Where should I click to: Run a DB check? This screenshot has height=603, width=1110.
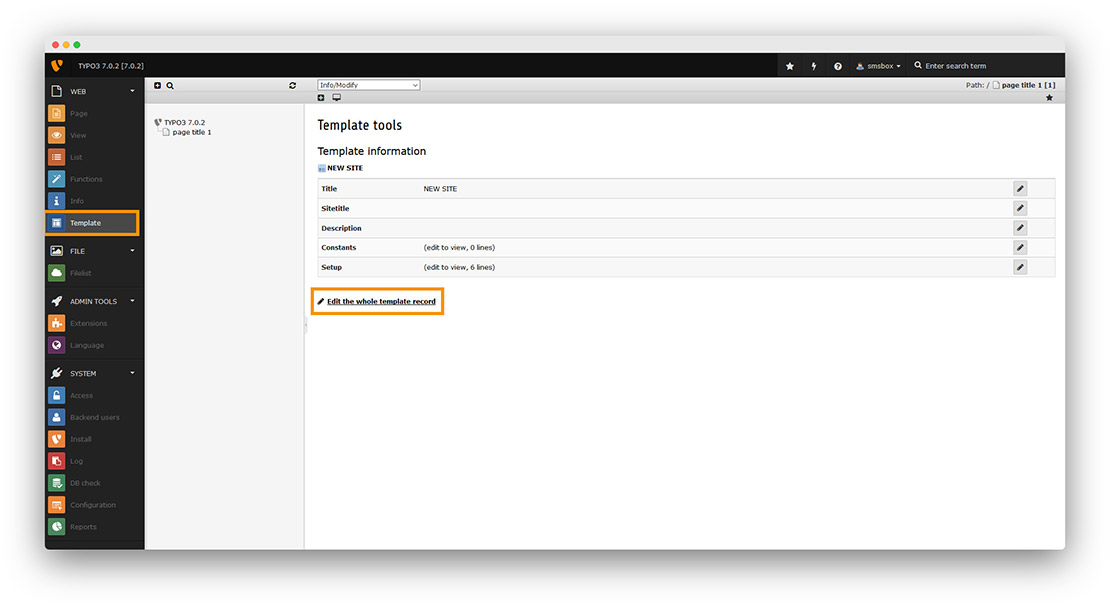click(92, 482)
